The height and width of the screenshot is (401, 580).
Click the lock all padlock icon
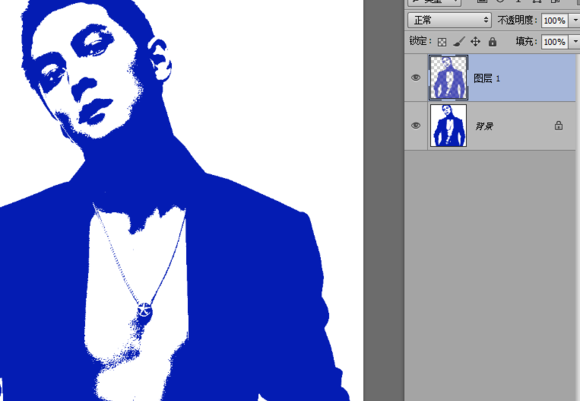click(x=492, y=41)
